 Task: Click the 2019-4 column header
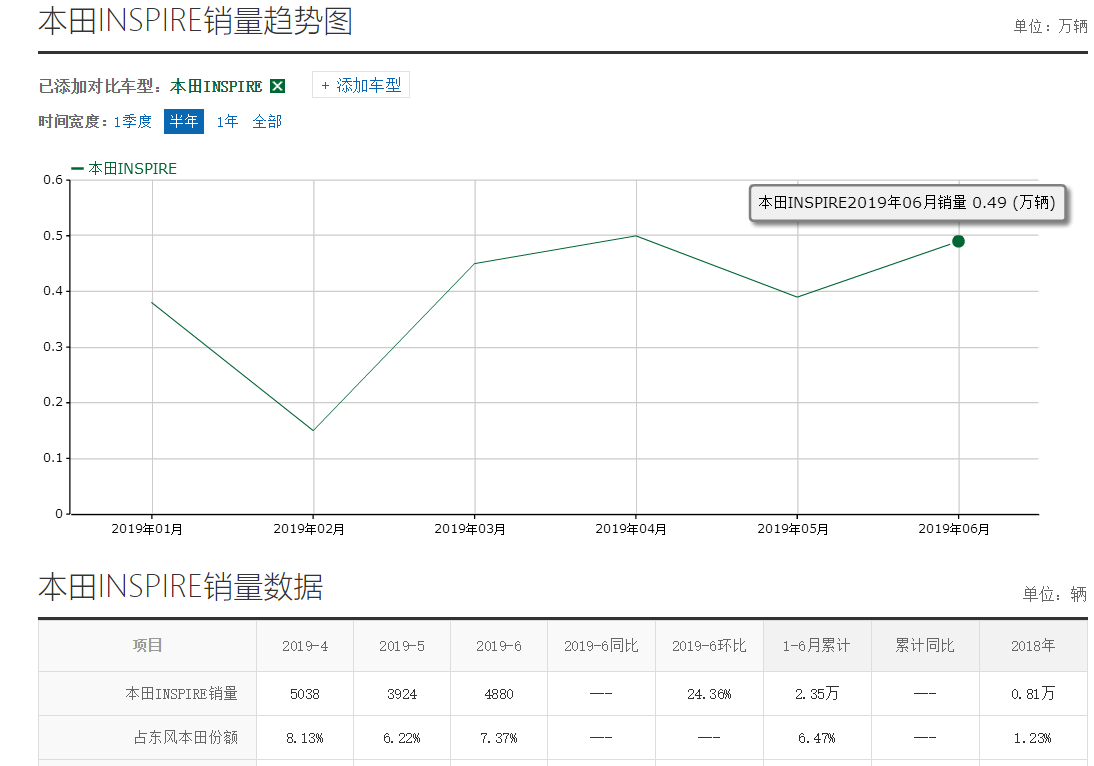pyautogui.click(x=305, y=646)
